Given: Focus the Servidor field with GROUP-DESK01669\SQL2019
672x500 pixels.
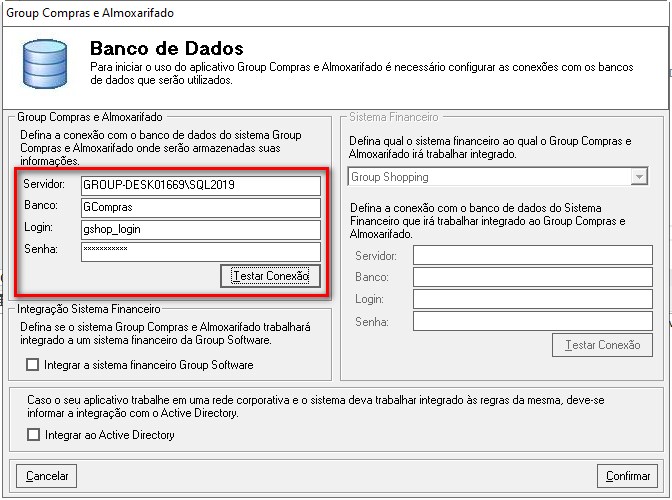Looking at the screenshot, I should click(x=201, y=186).
